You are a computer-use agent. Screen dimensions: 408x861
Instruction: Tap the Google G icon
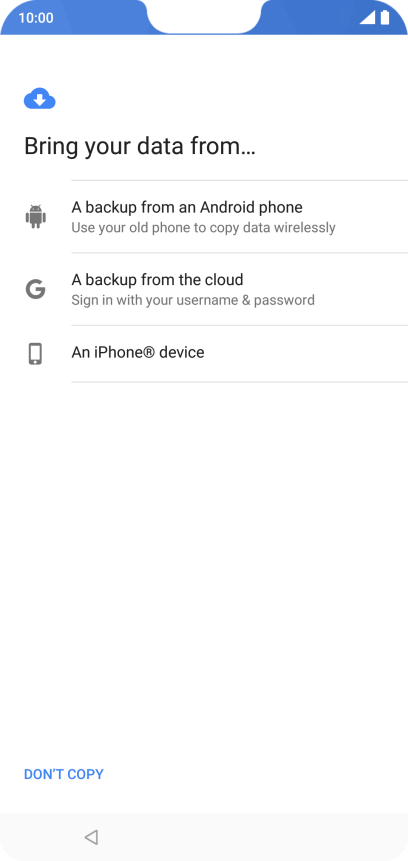pos(36,289)
